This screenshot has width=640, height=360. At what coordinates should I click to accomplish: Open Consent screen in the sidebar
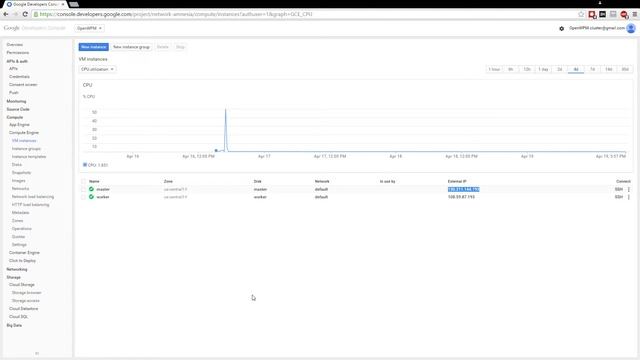pyautogui.click(x=23, y=84)
